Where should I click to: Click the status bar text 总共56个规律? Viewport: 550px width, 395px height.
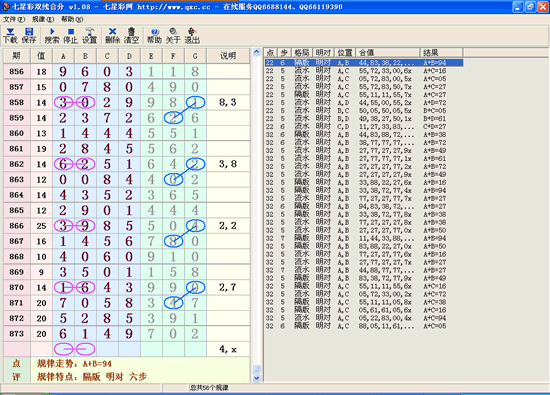coord(209,388)
